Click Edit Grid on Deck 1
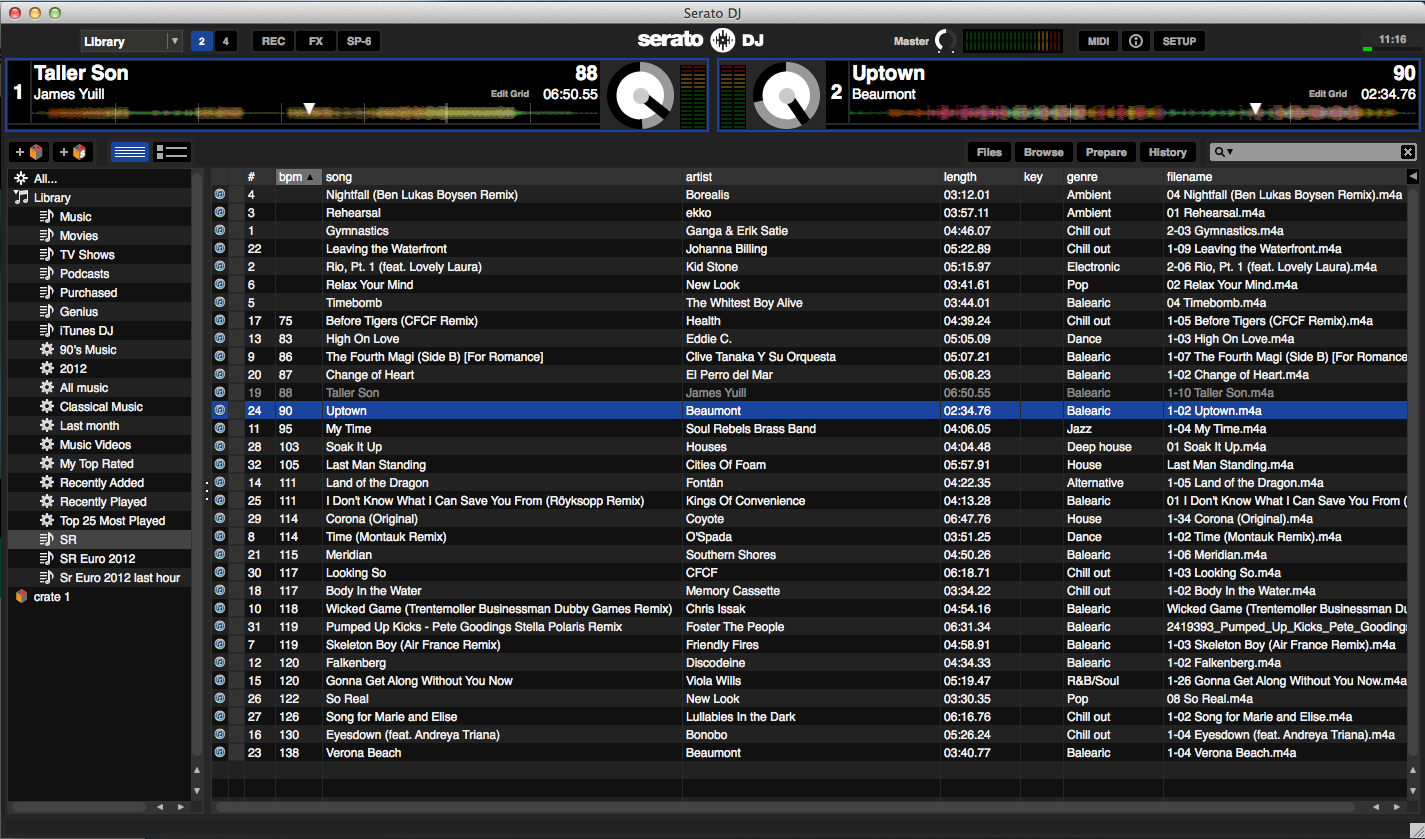1425x839 pixels. pos(510,94)
